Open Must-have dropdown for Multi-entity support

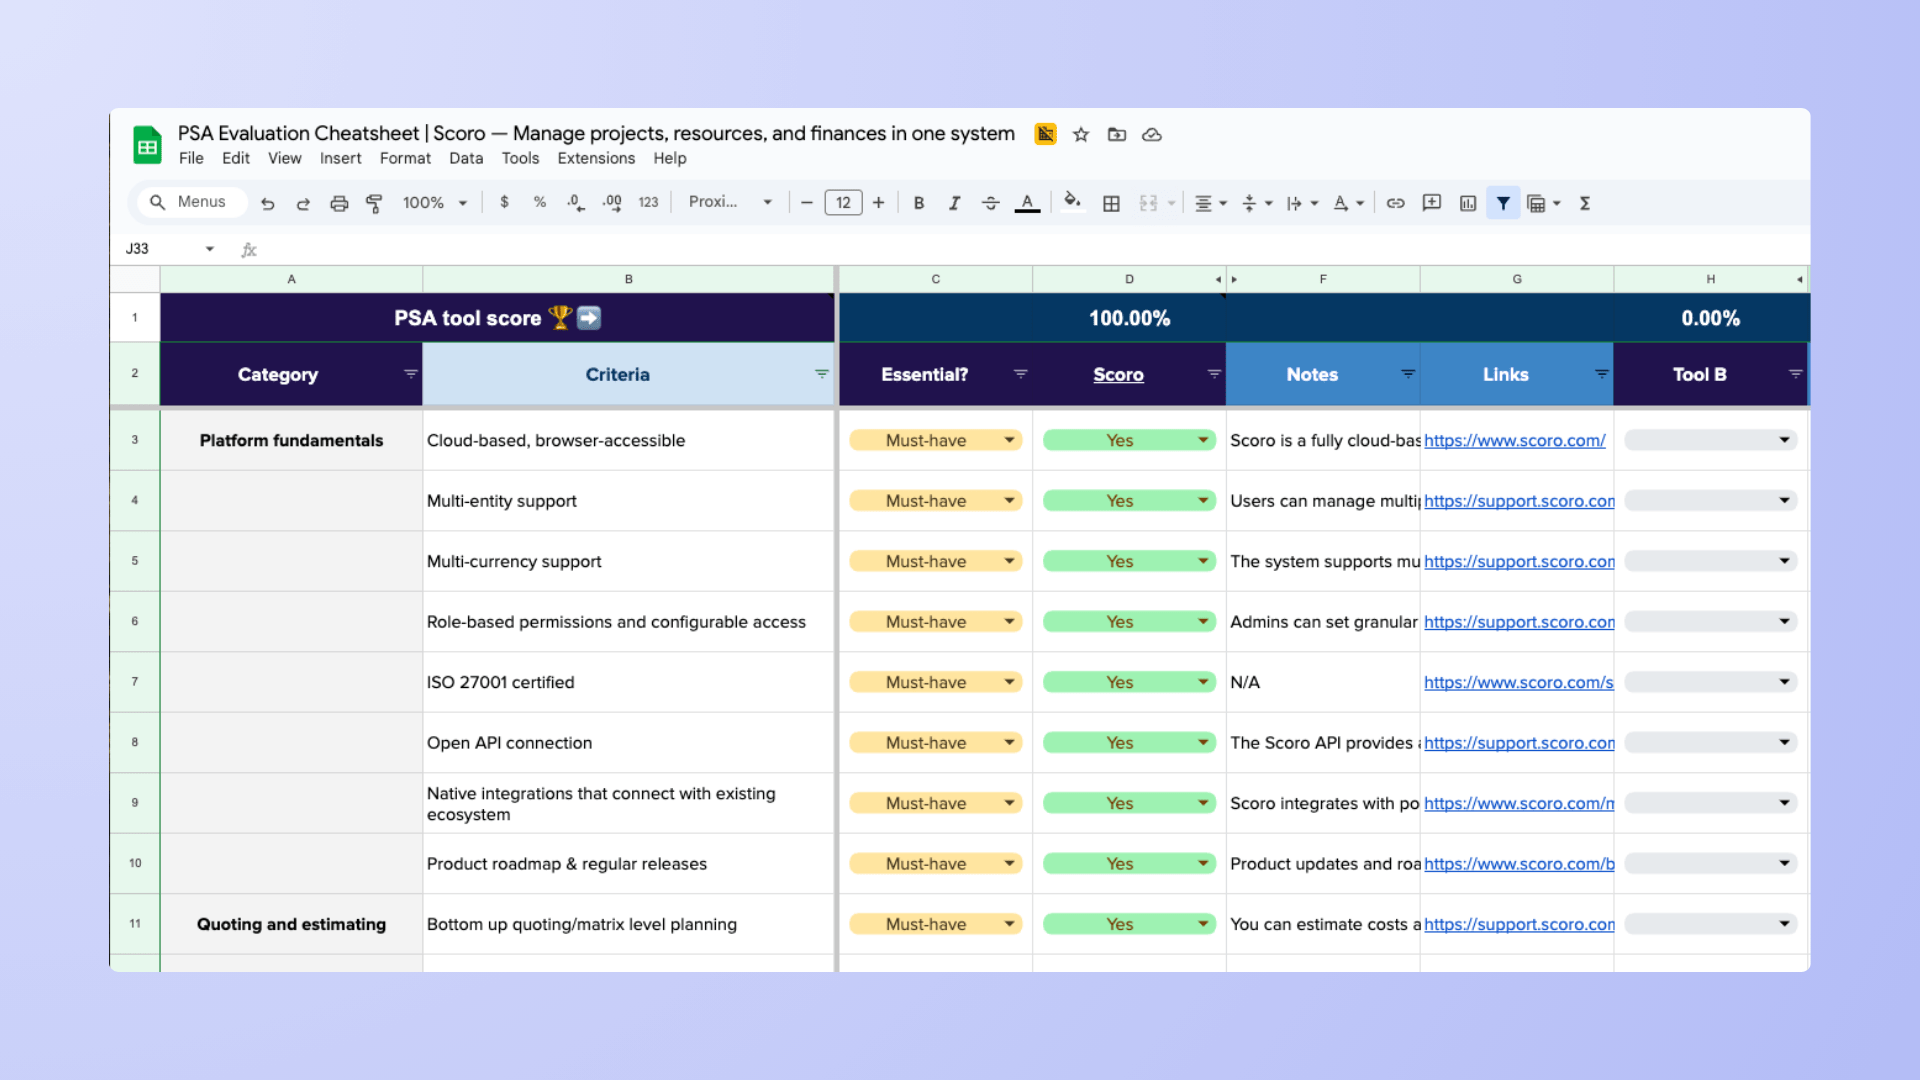tap(935, 501)
